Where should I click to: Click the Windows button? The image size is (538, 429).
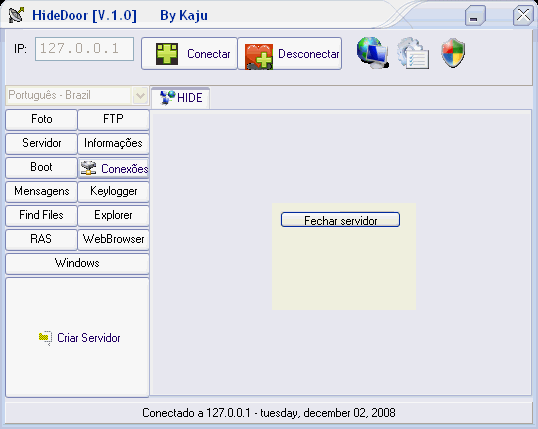click(77, 263)
